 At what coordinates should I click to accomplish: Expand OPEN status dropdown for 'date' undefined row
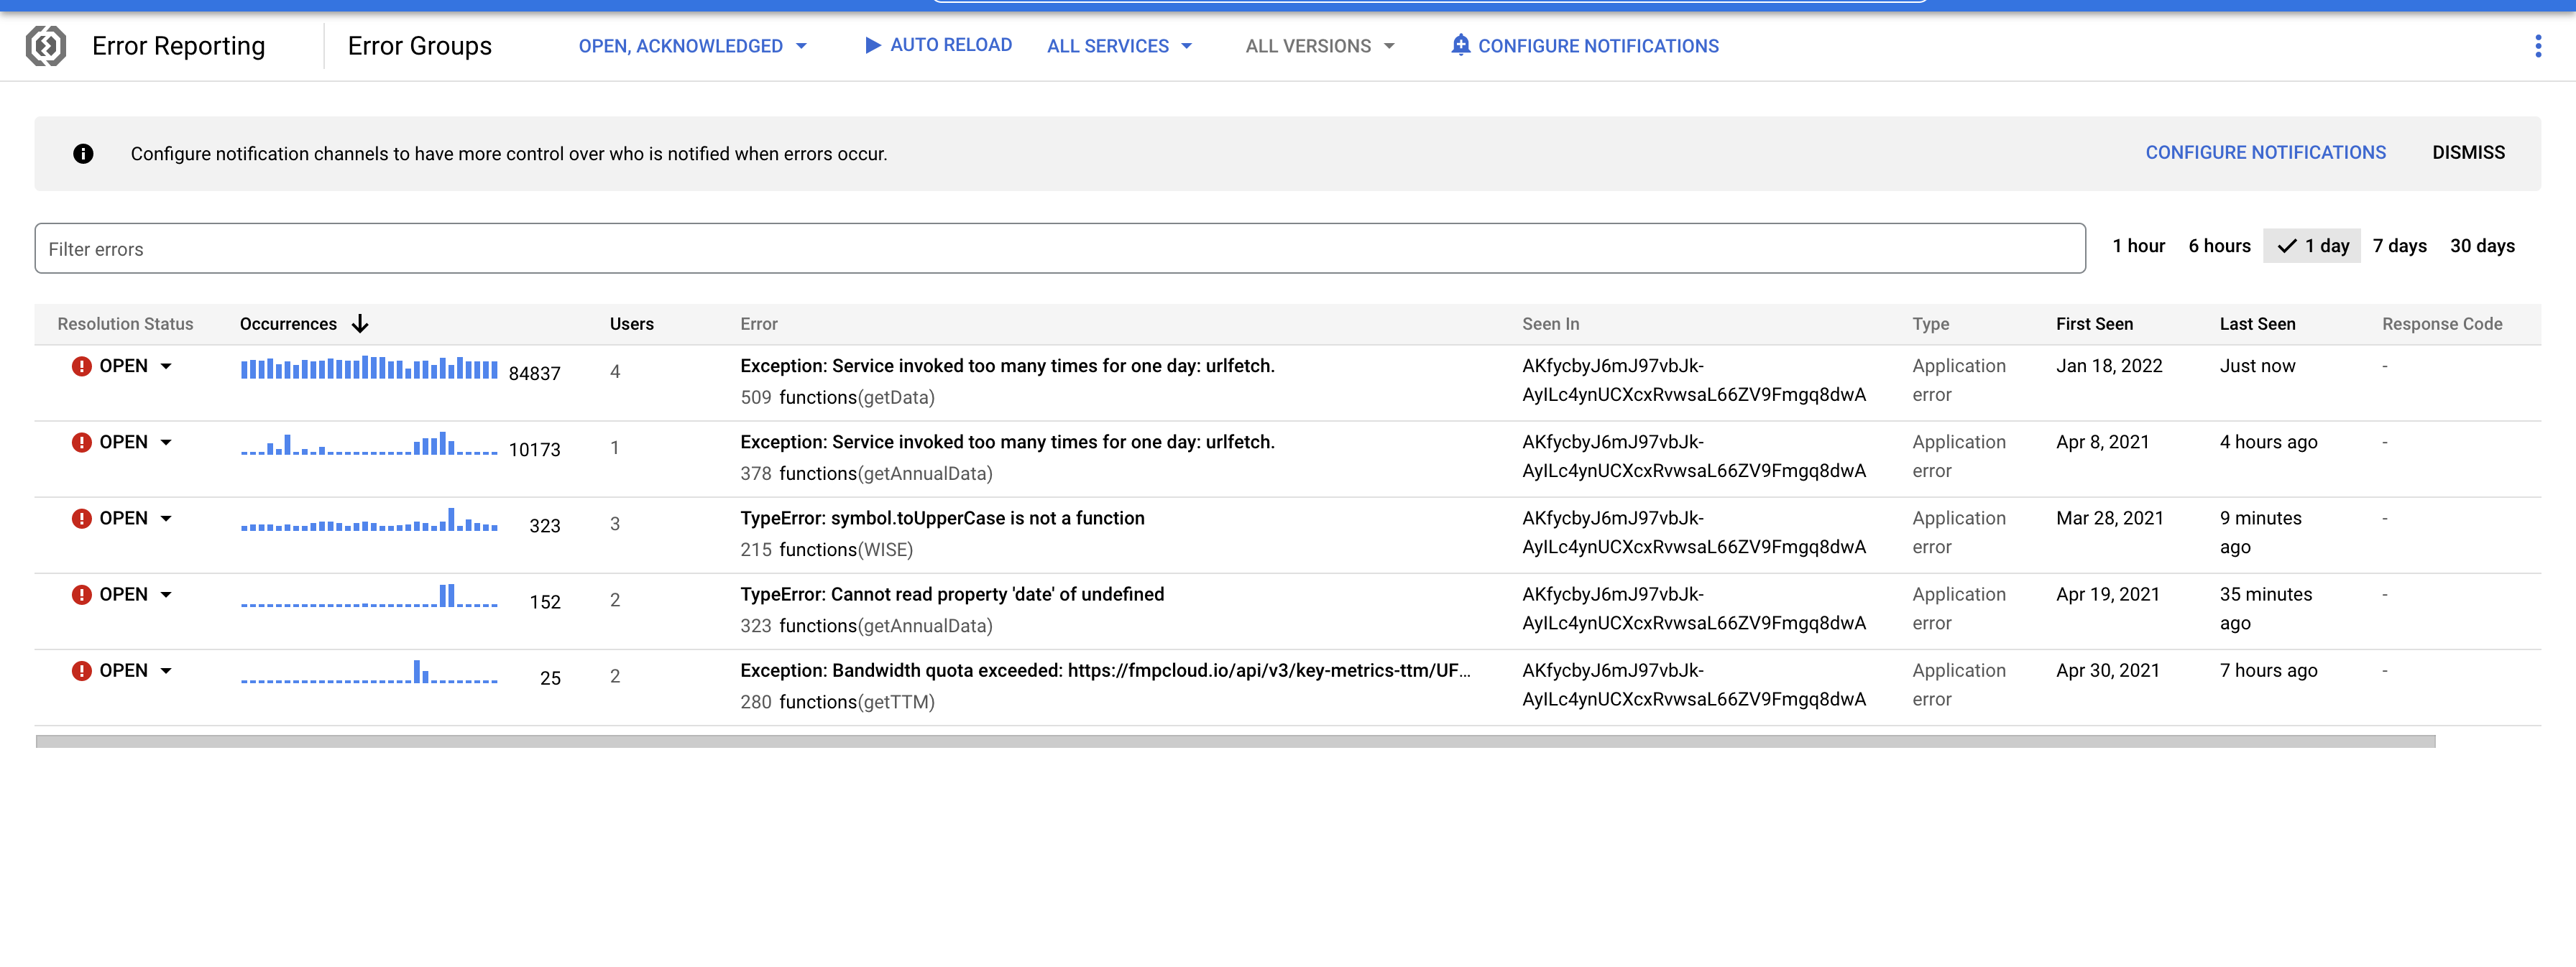[166, 594]
